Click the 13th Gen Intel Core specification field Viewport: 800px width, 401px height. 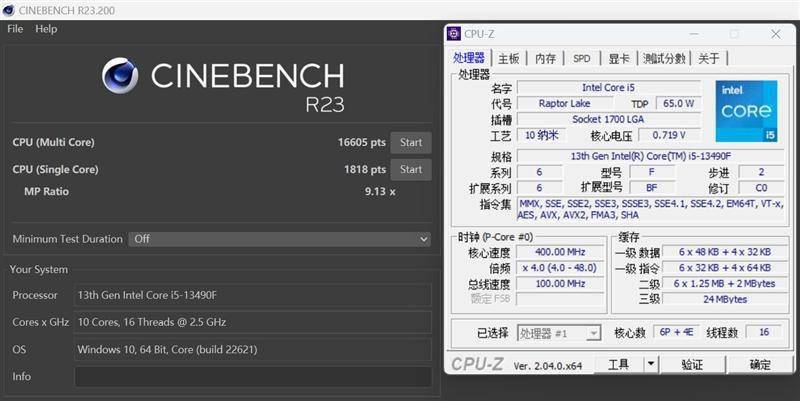651,156
